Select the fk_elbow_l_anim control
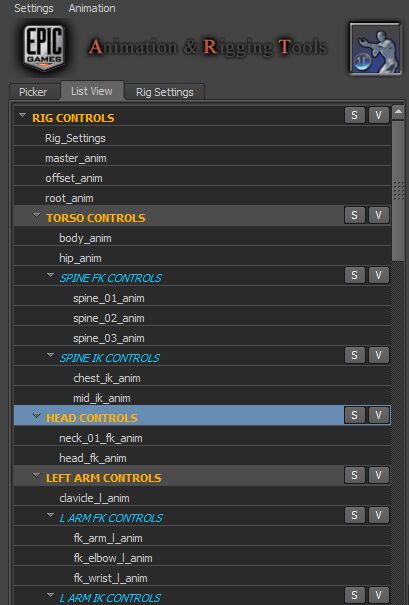 coord(202,558)
